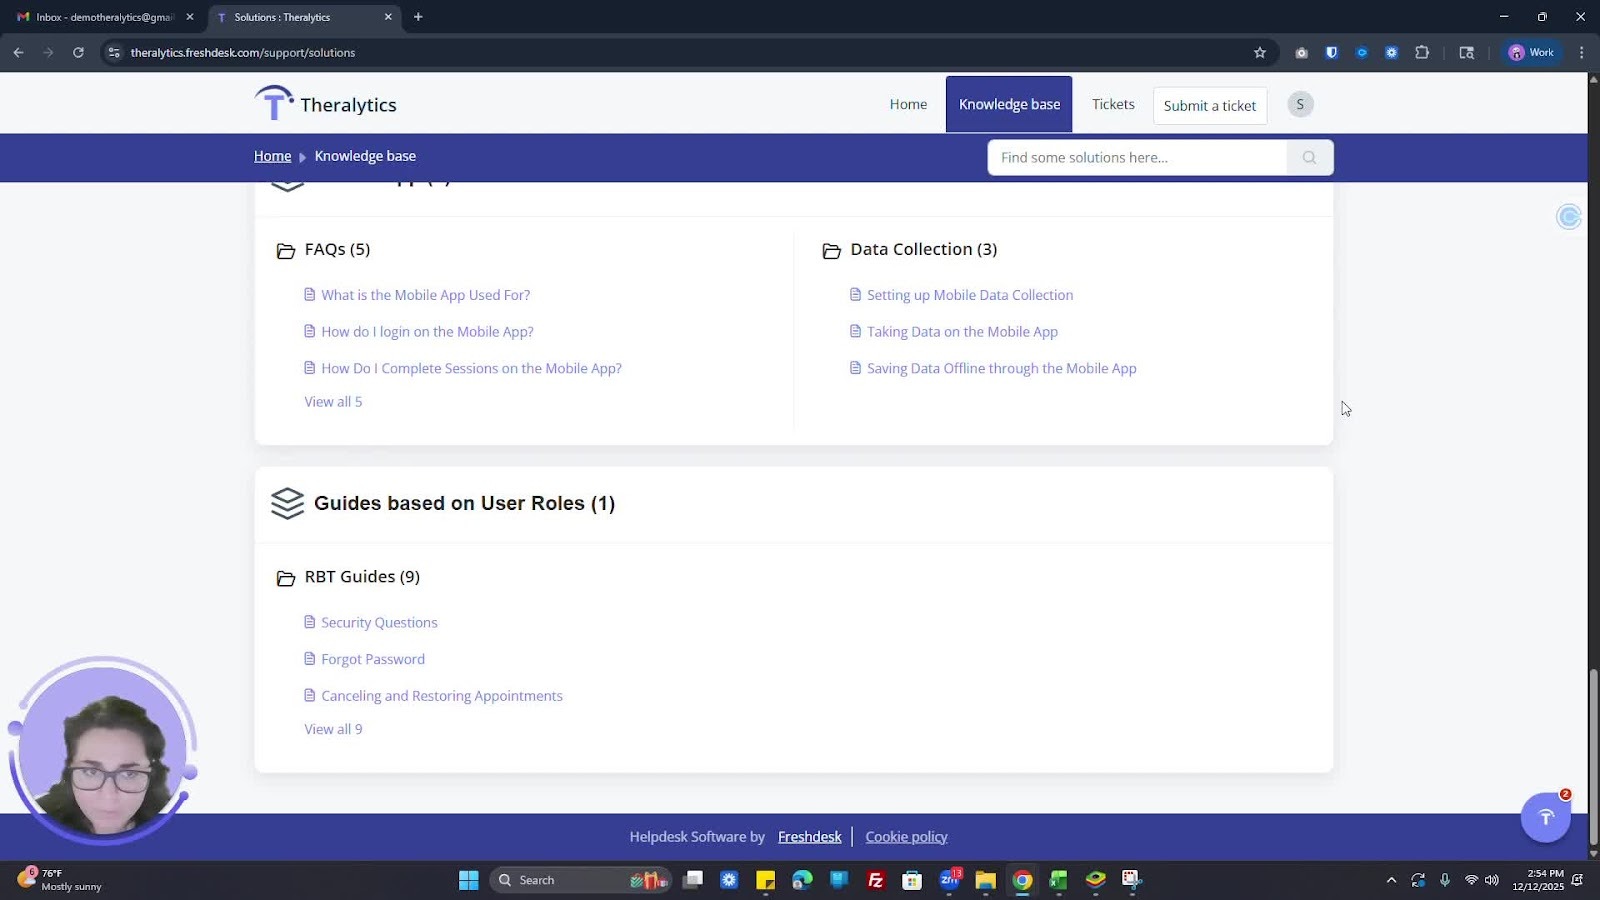The image size is (1600, 900).
Task: Open the RBT Guides (9) folder
Action: (362, 577)
